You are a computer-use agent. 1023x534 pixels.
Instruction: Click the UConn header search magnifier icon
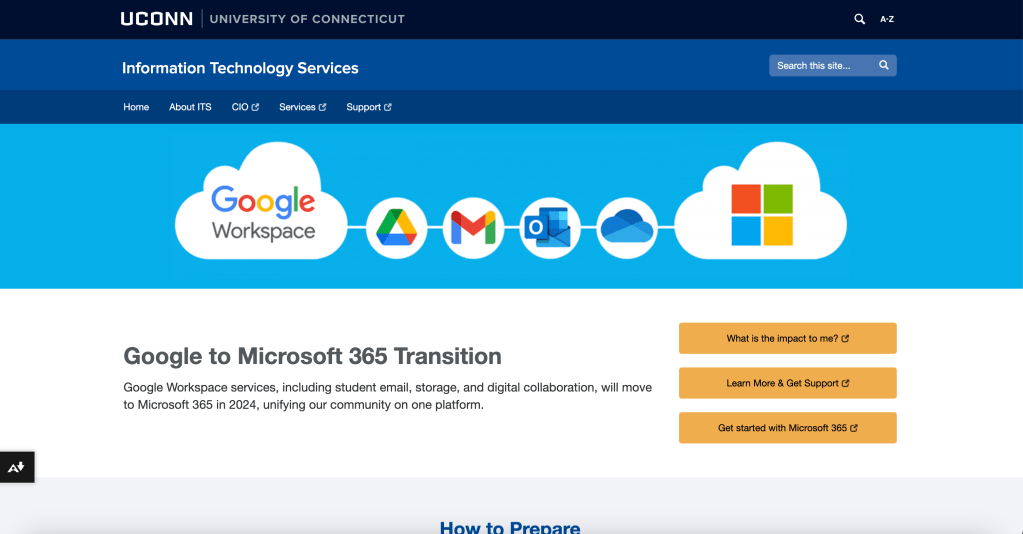click(859, 19)
